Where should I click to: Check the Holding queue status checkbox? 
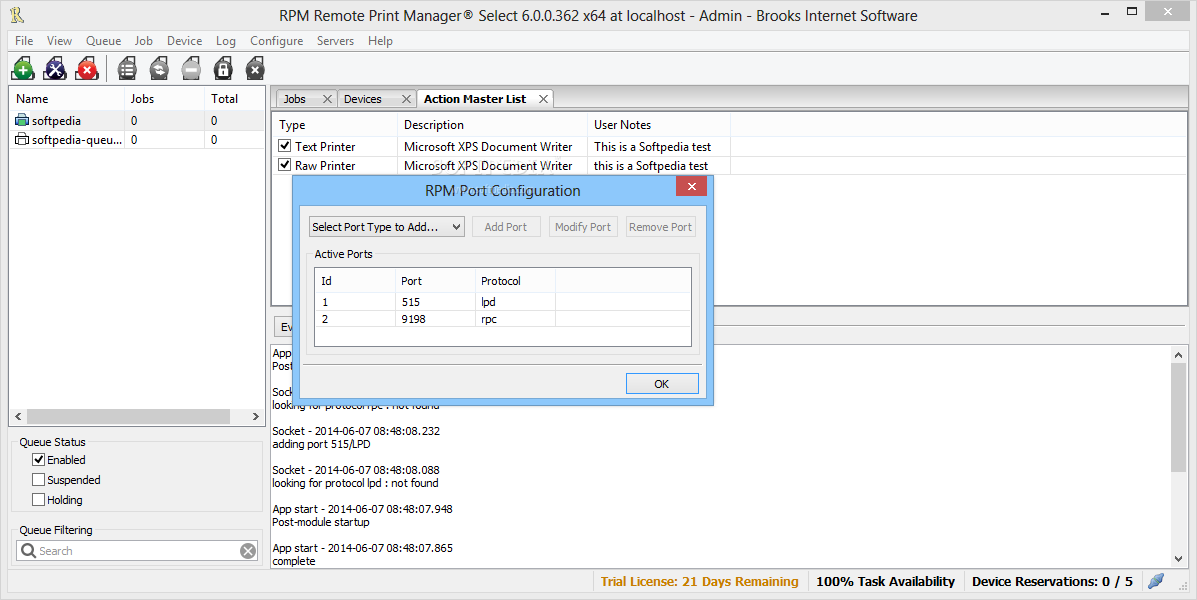38,499
